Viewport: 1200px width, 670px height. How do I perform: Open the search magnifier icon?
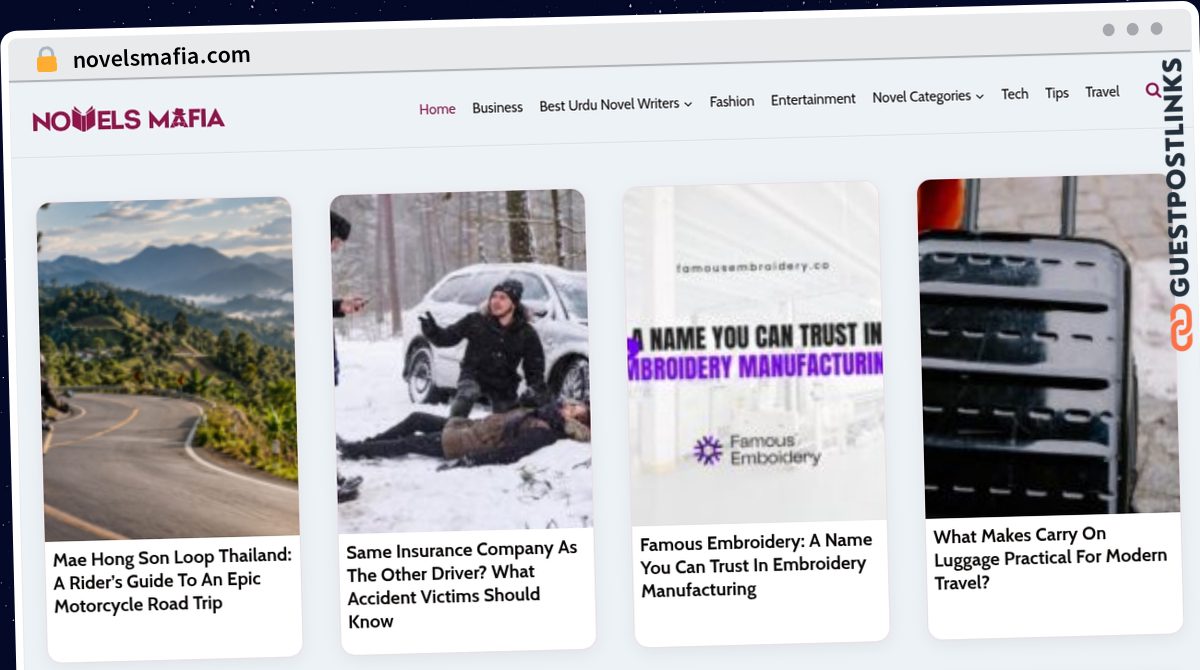(x=1153, y=91)
